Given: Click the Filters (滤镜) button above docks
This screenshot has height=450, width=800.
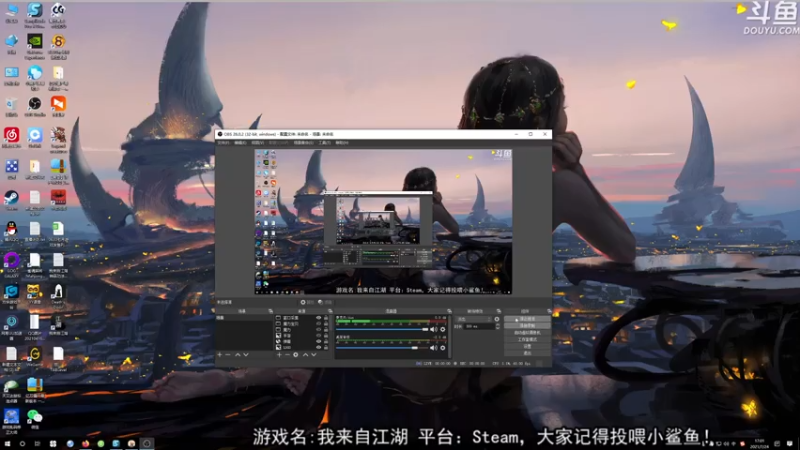Looking at the screenshot, I should (x=325, y=303).
